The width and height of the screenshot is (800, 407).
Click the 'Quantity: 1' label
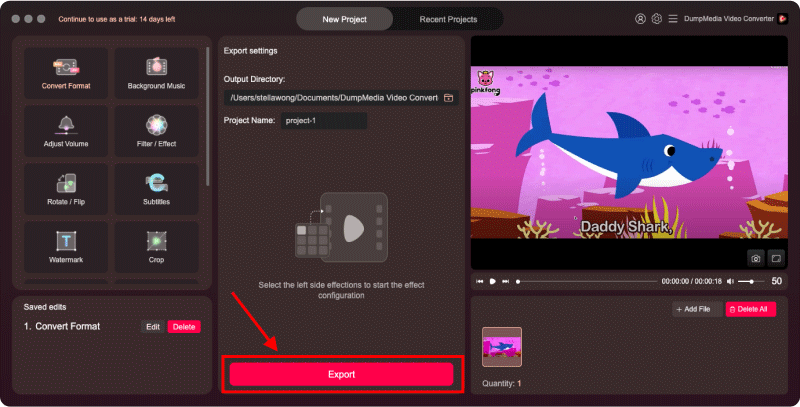[502, 384]
